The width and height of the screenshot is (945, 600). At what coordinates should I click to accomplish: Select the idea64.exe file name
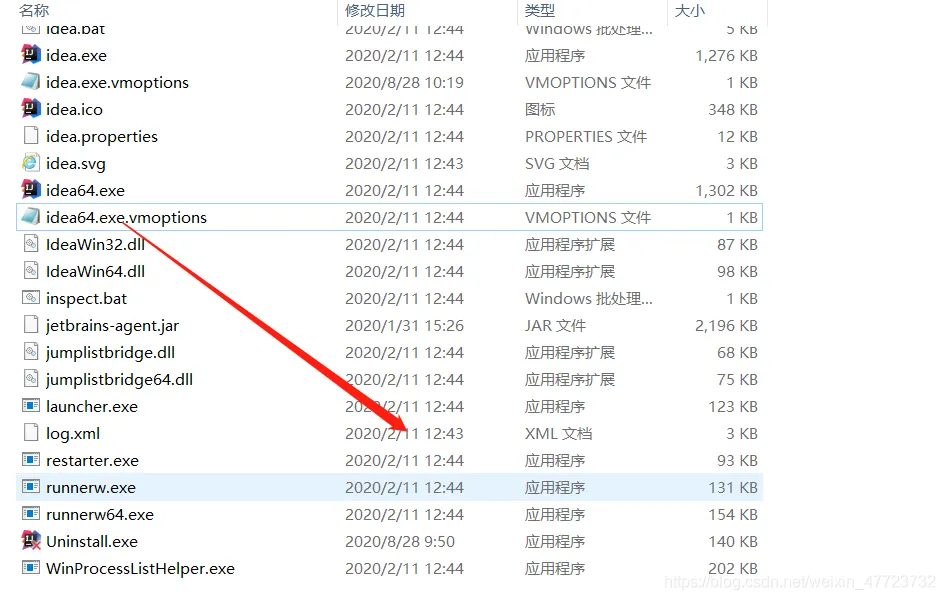click(86, 190)
